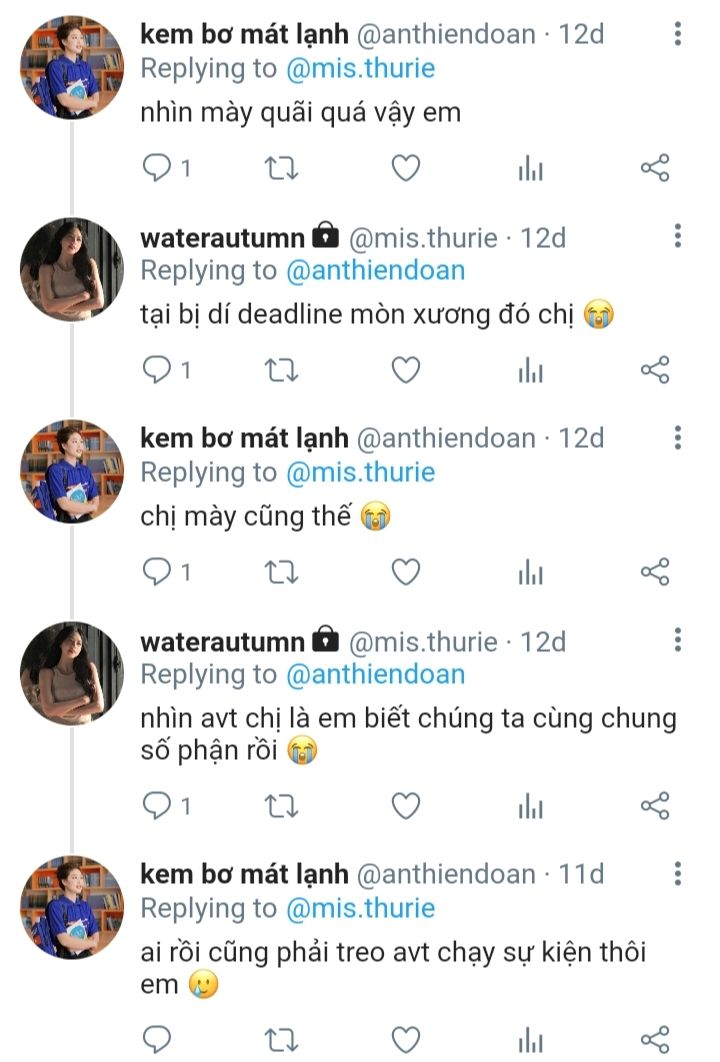The image size is (720, 1062).
Task: Open more options on "chị mày cũng thế" tweet
Action: (677, 438)
